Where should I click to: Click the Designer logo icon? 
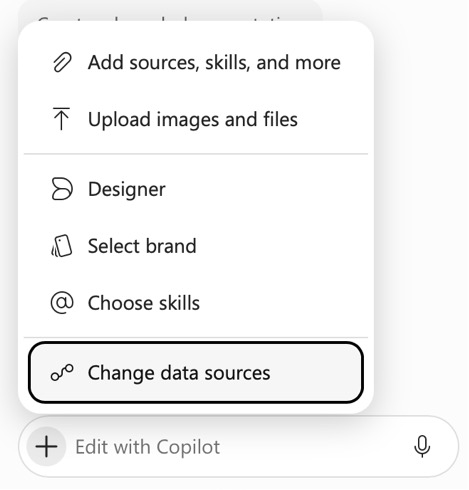(62, 189)
